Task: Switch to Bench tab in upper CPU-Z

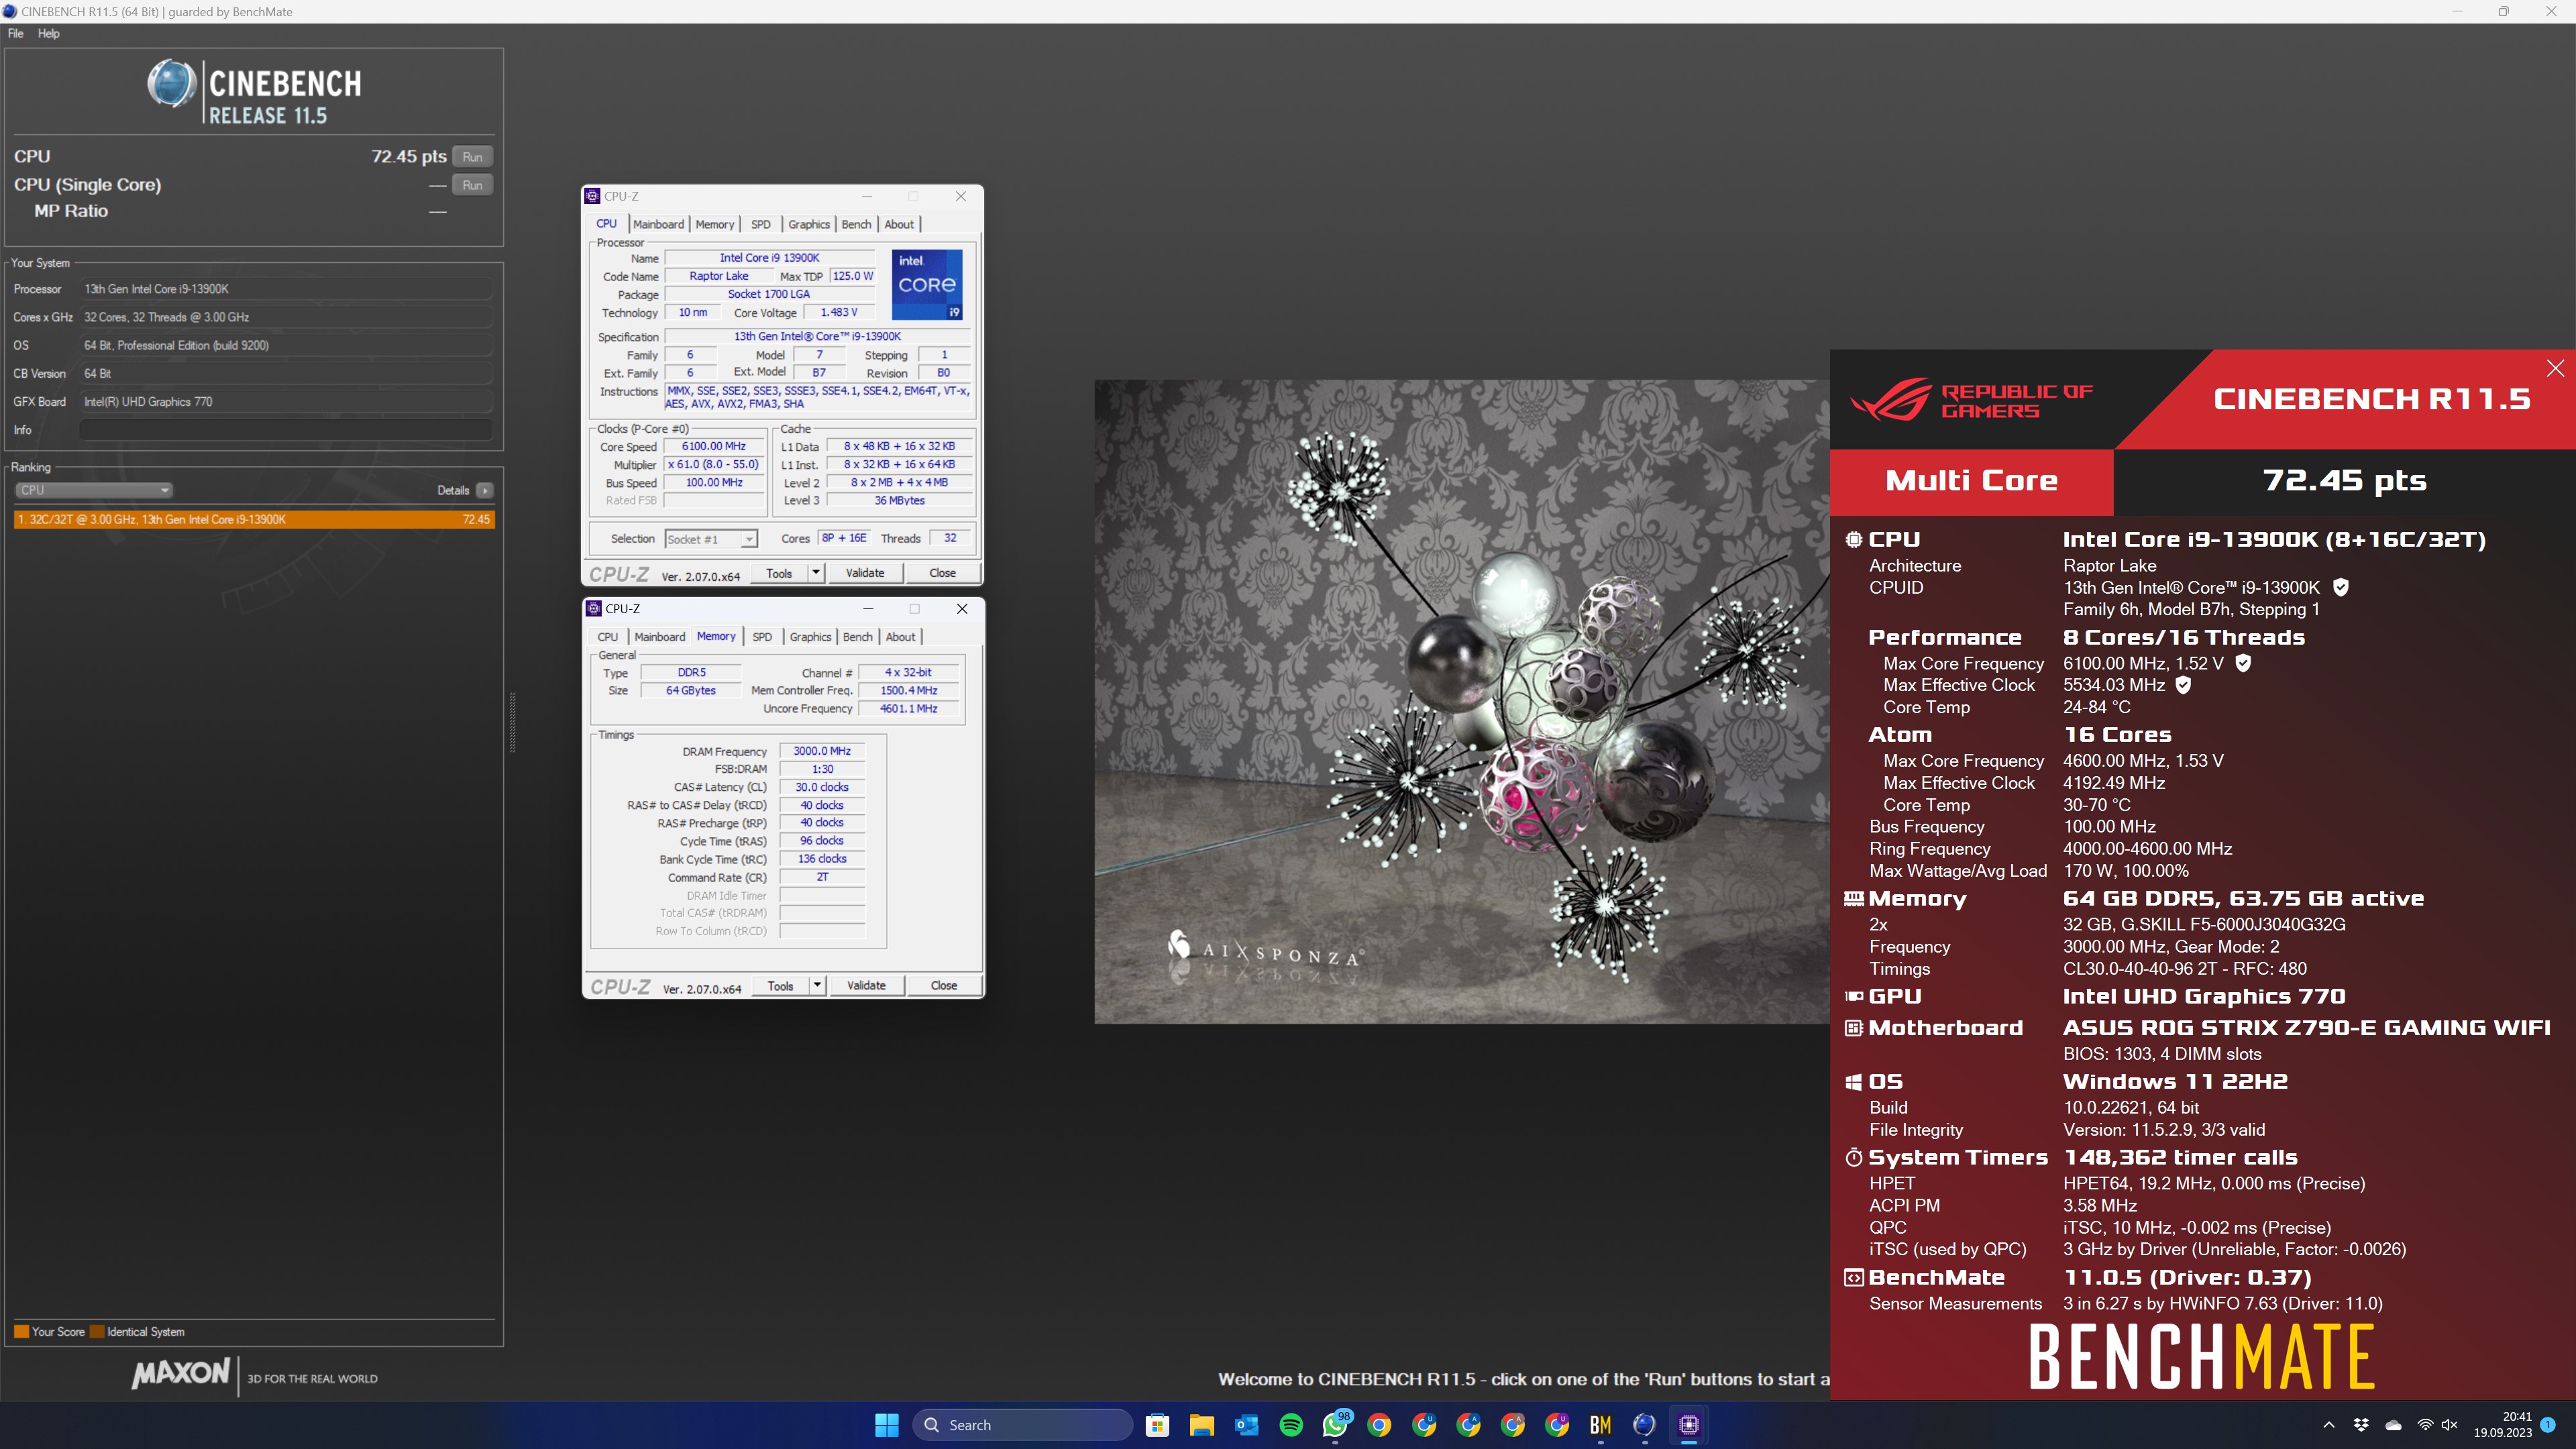Action: point(856,224)
